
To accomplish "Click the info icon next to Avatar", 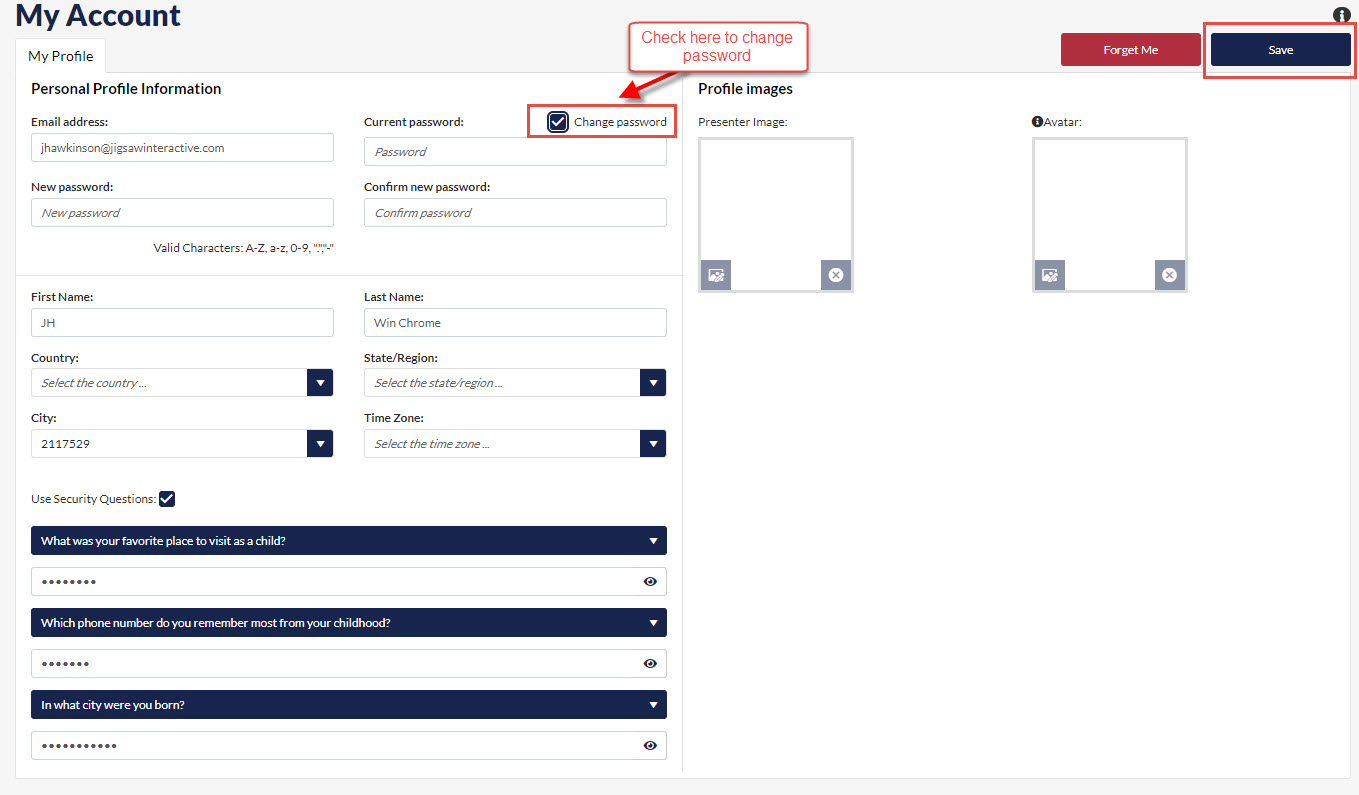I will 1037,122.
